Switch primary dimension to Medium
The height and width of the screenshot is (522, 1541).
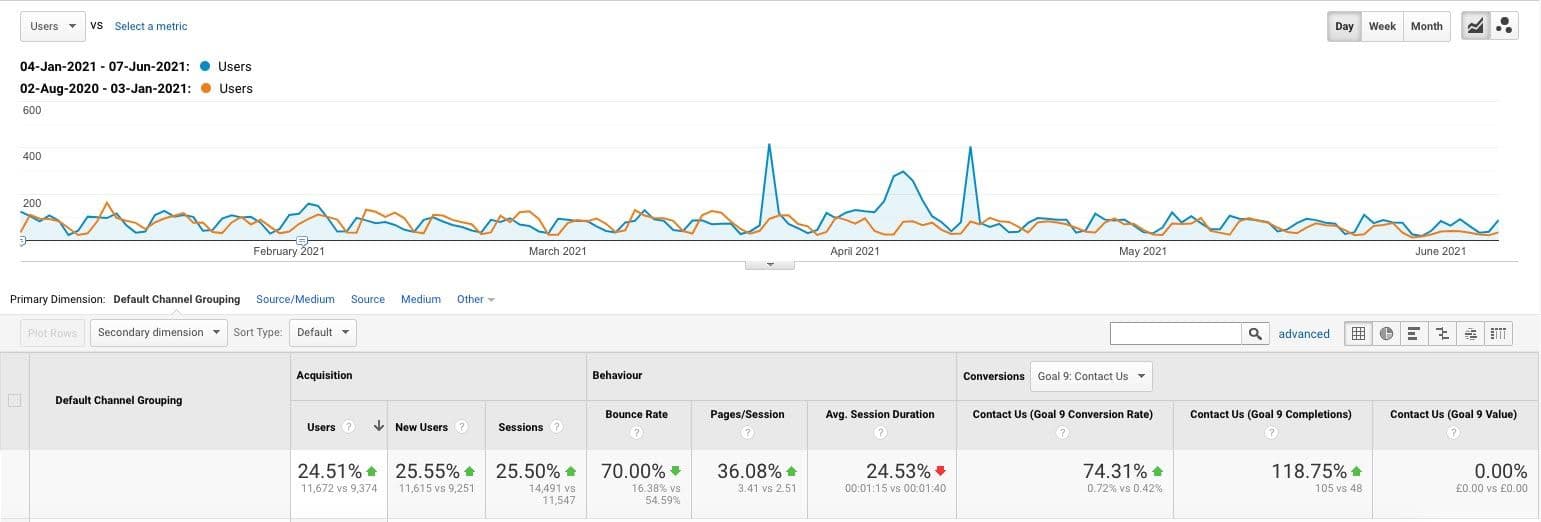pos(421,299)
